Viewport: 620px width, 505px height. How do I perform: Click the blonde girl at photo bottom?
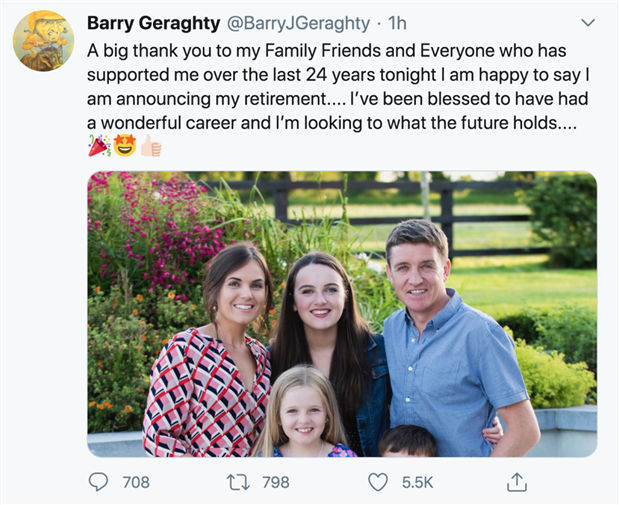click(x=301, y=415)
